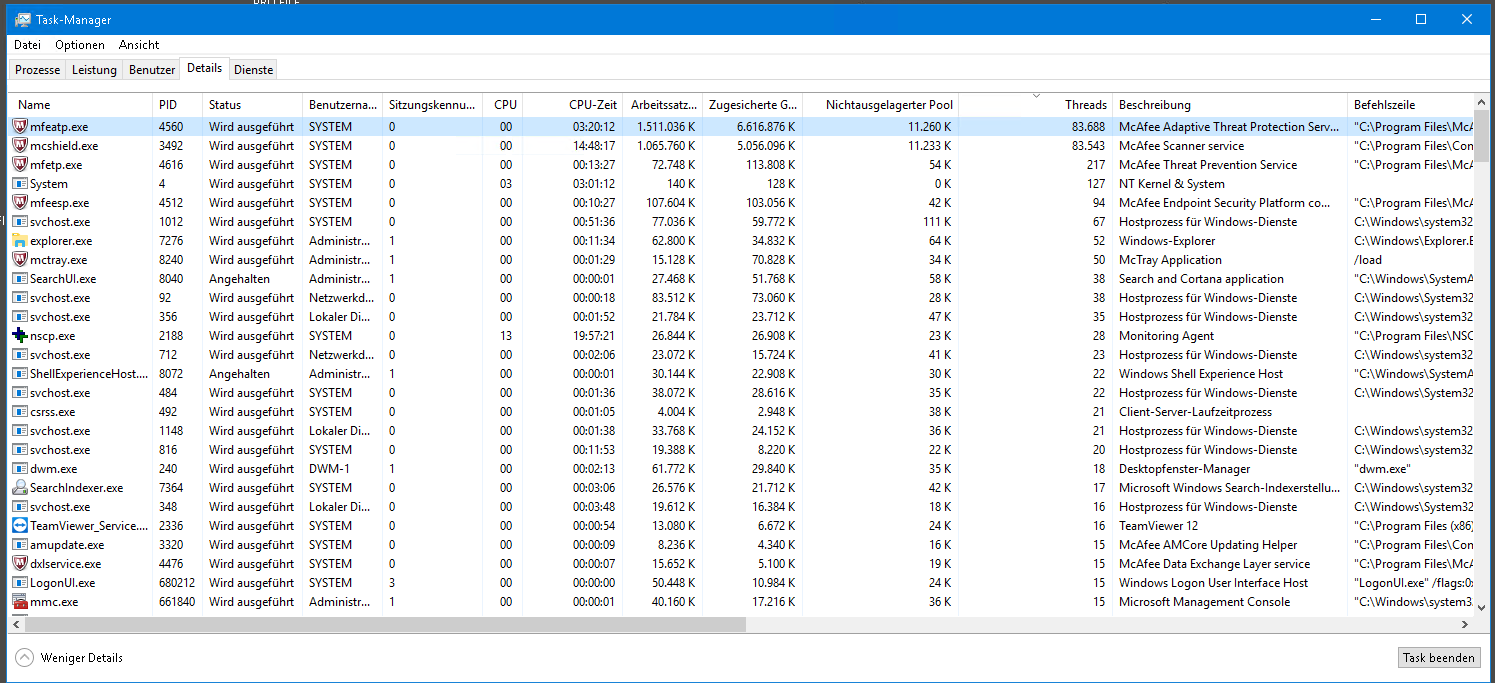
Task: Open the Optionen menu
Action: pos(80,45)
